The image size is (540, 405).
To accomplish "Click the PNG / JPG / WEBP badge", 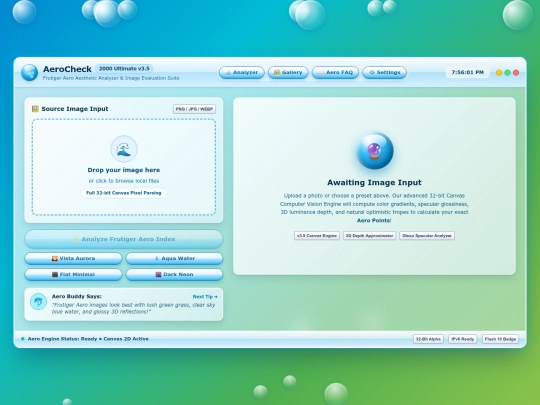I will pos(194,109).
